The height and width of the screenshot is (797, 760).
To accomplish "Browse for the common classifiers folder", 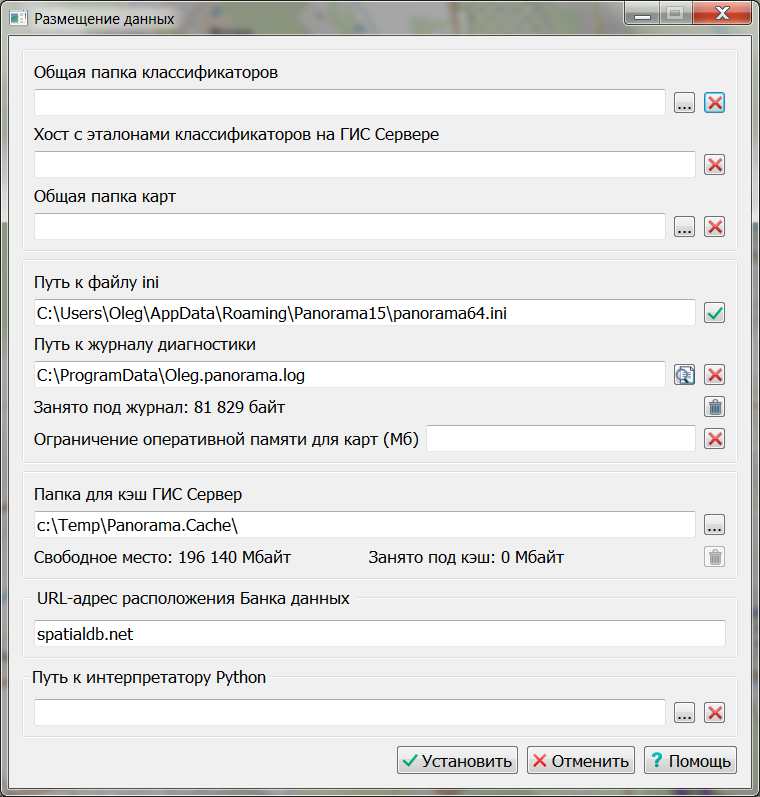I will pyautogui.click(x=684, y=103).
